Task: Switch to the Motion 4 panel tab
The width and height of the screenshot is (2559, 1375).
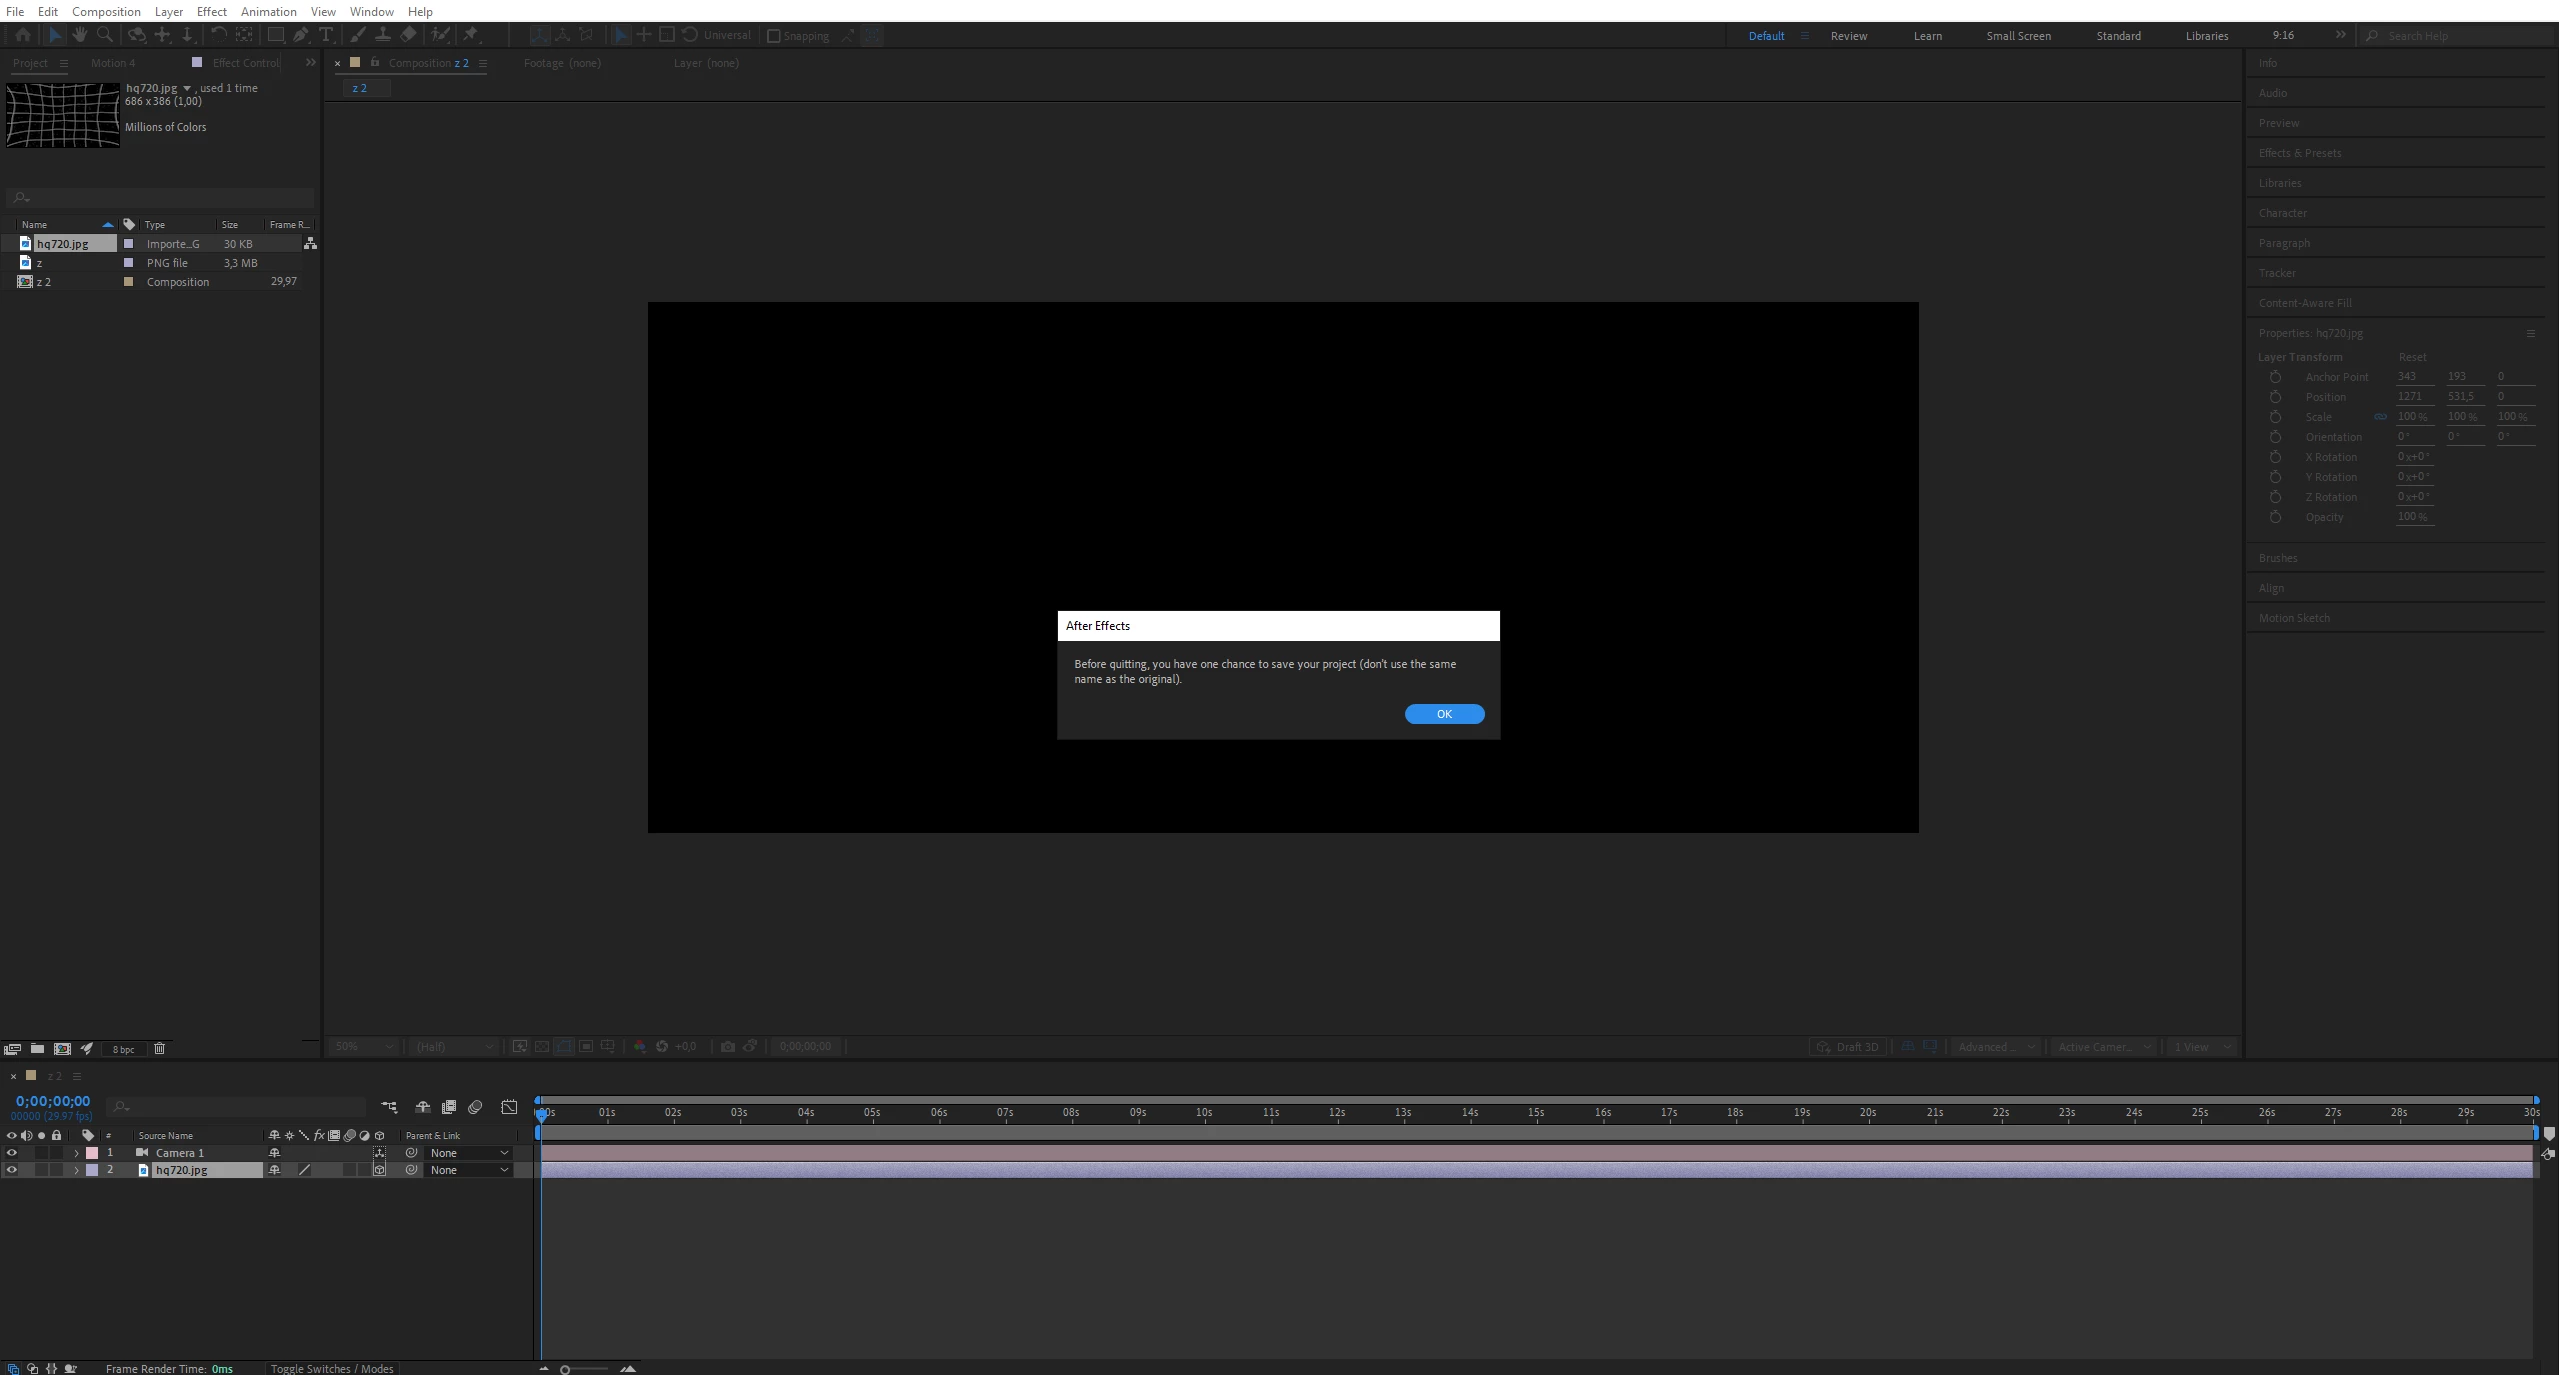Action: pyautogui.click(x=113, y=63)
